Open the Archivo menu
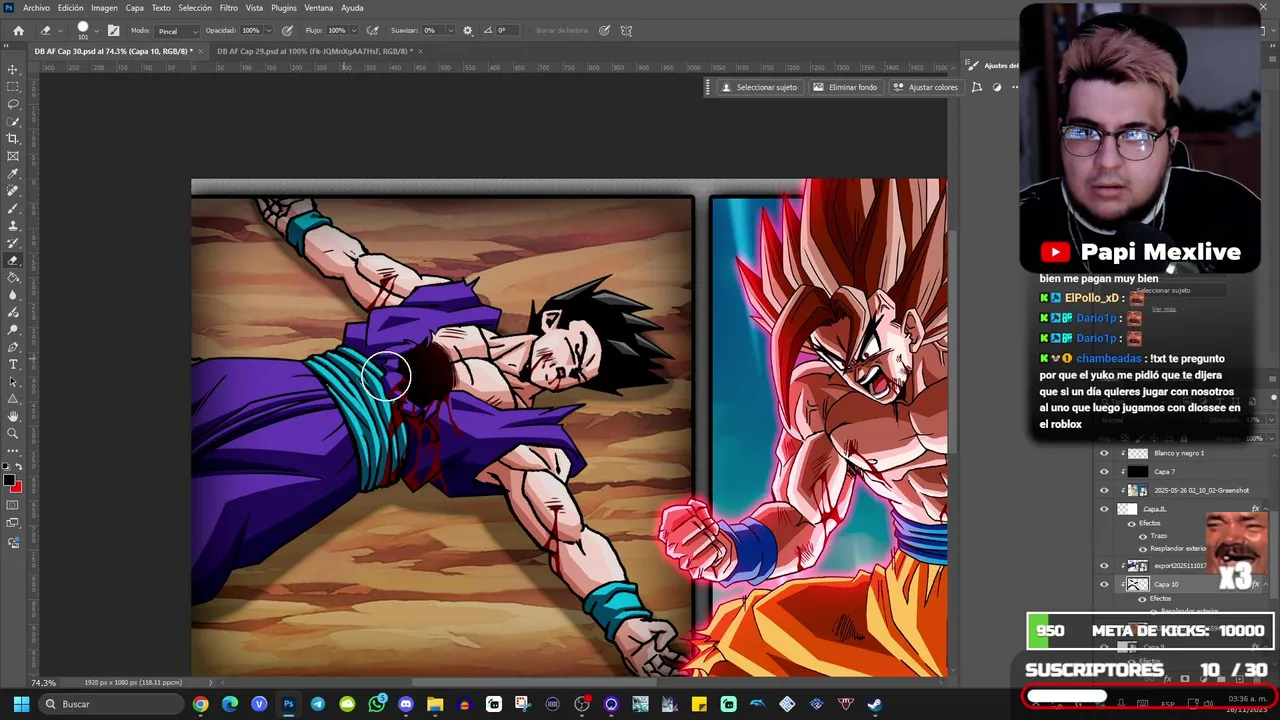This screenshot has height=720, width=1280. [36, 8]
